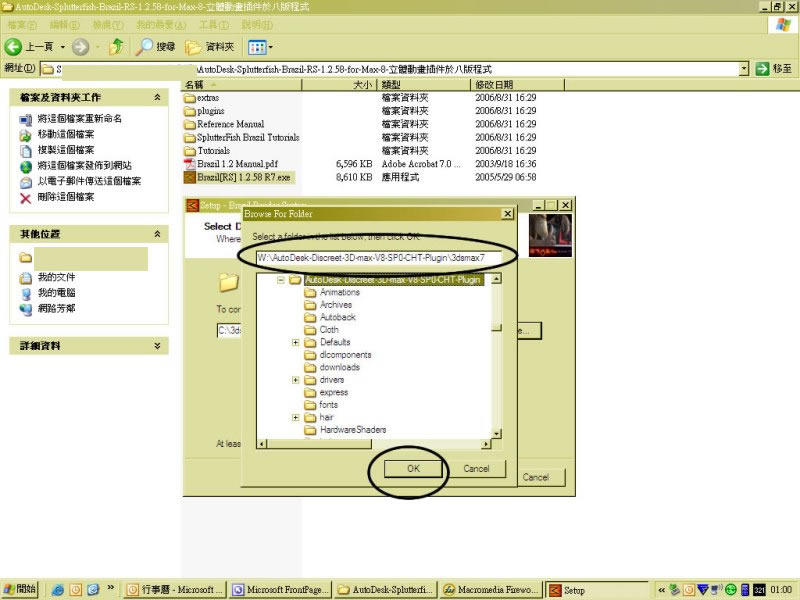Viewport: 800px width, 600px height.
Task: Open the 檢視 (View) menu
Action: (x=108, y=24)
